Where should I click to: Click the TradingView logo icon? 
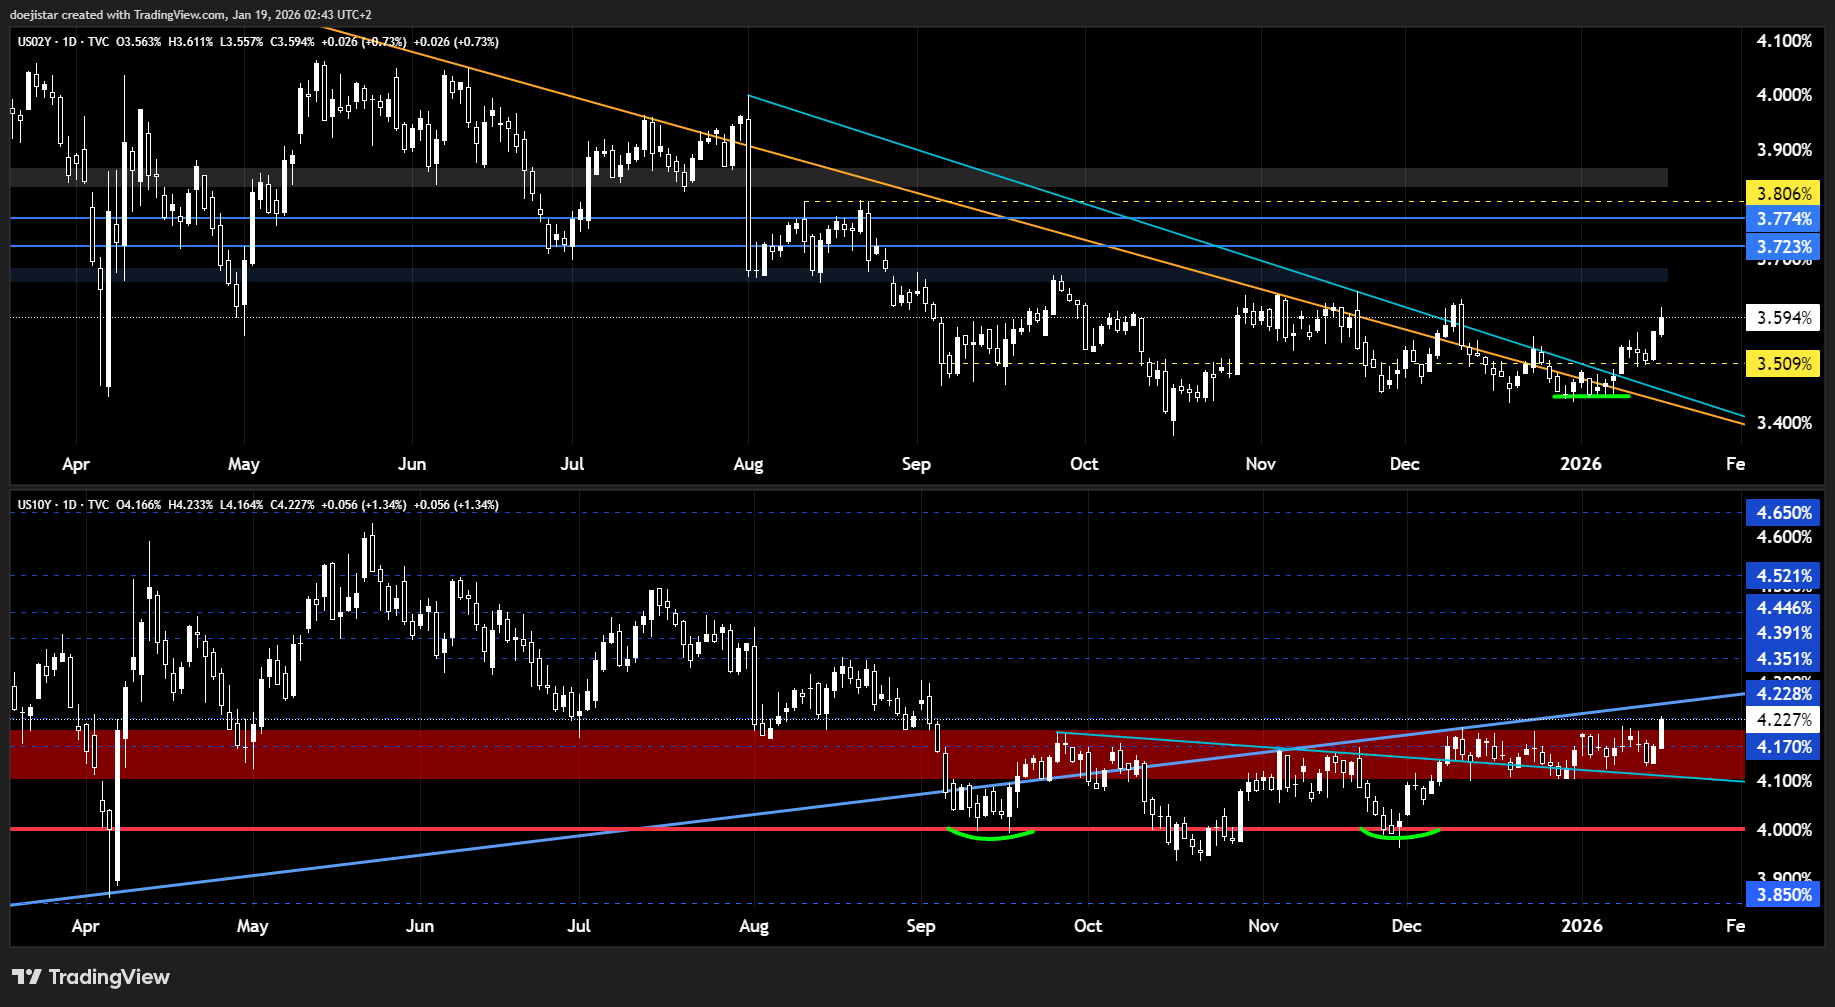click(27, 977)
